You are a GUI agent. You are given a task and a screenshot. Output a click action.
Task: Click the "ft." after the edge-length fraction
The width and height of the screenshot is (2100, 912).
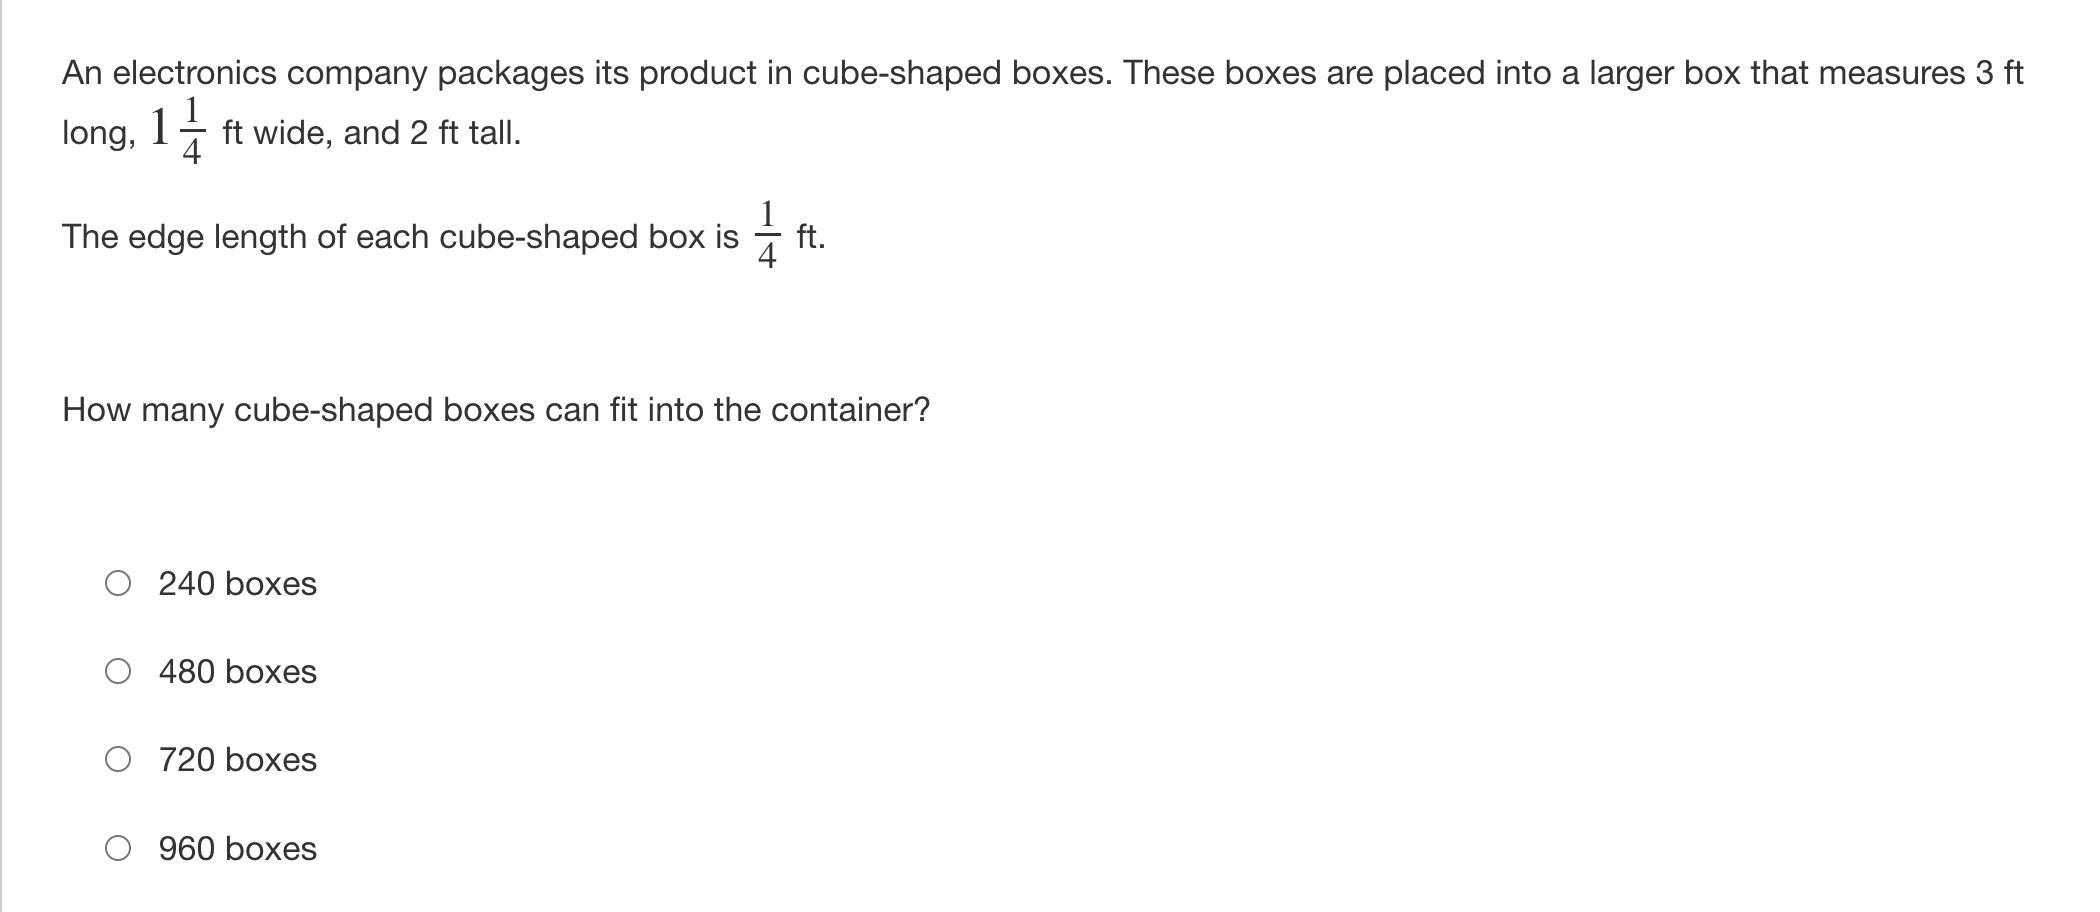click(x=810, y=237)
